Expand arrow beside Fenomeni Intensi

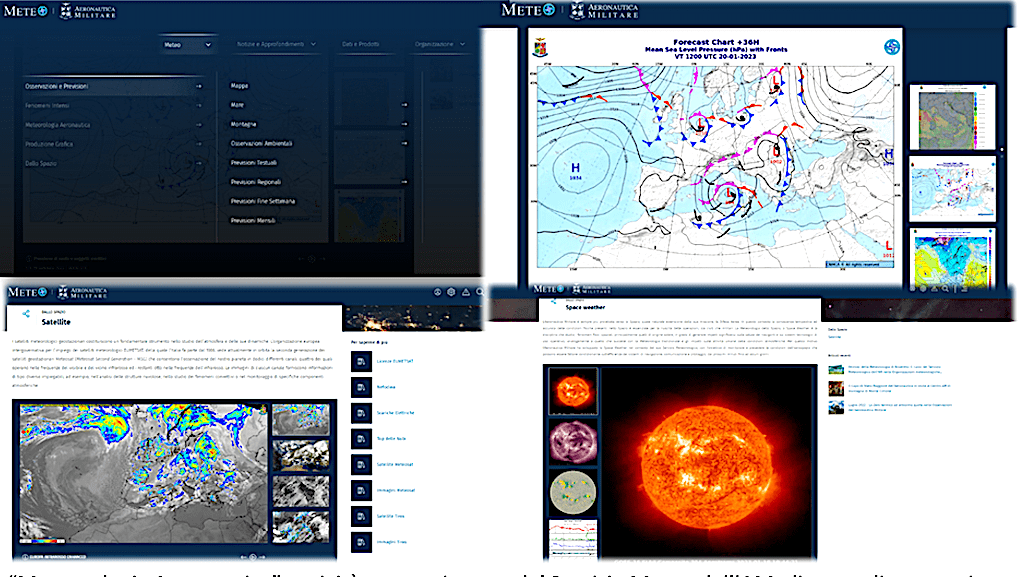tap(199, 106)
